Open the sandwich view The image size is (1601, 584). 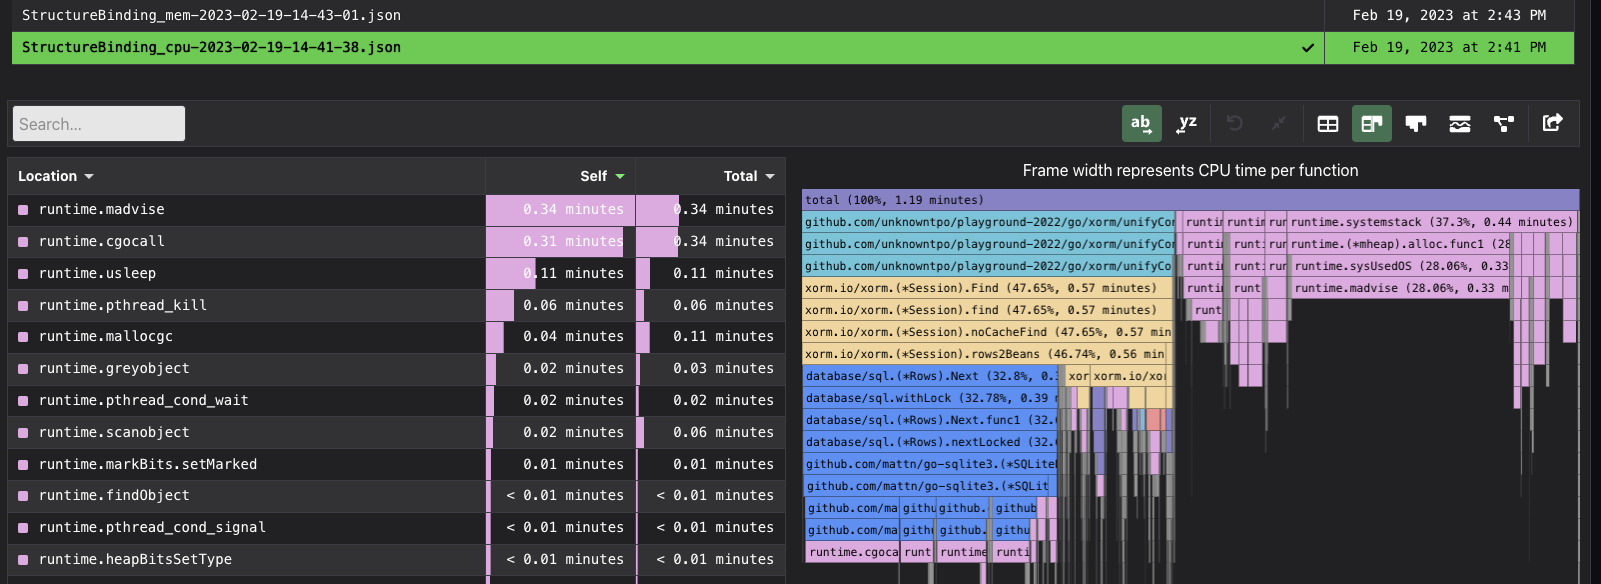1459,124
